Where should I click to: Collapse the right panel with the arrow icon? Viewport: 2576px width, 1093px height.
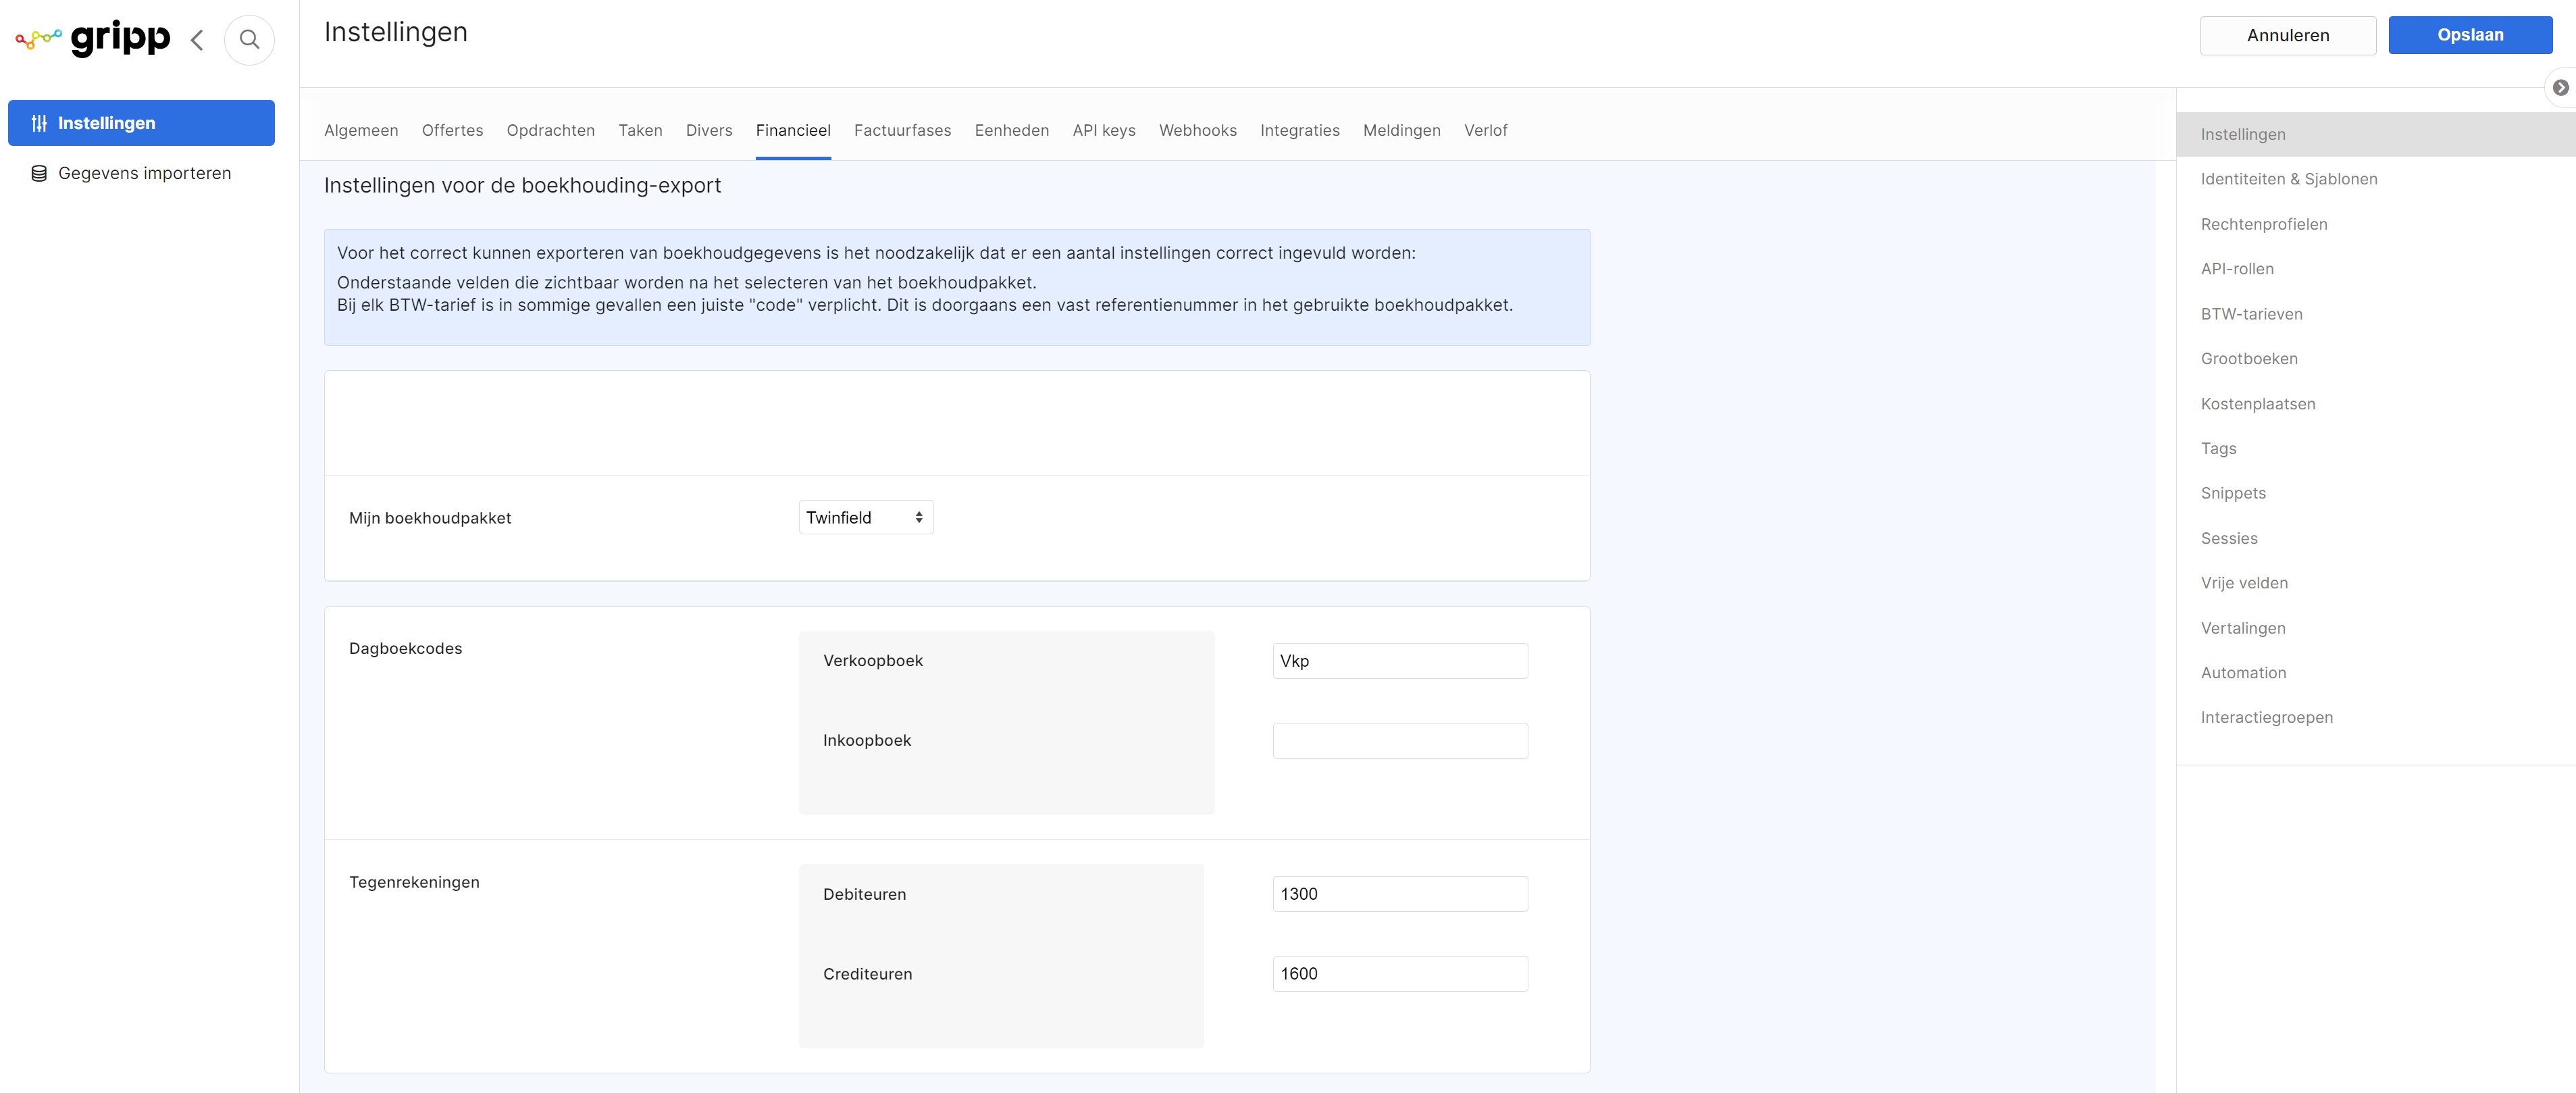2560,88
